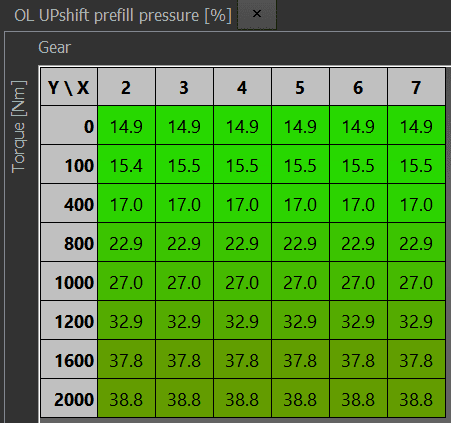The width and height of the screenshot is (451, 423).
Task: Select the Y \ X corner header cell
Action: pyautogui.click(x=69, y=87)
